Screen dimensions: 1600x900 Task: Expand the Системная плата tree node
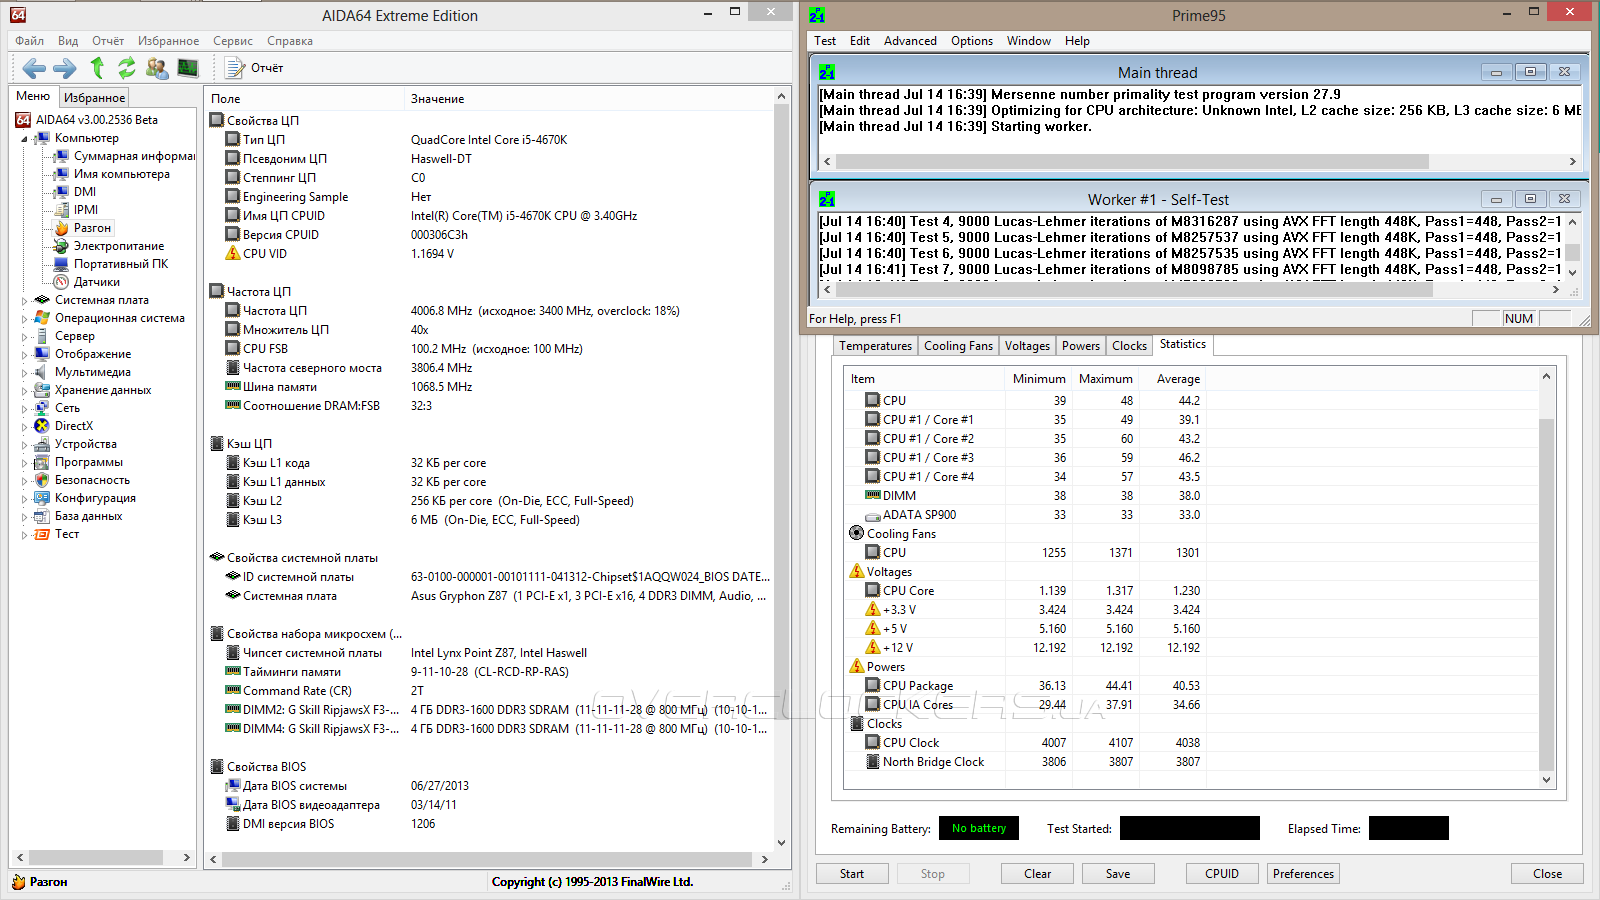(x=24, y=300)
